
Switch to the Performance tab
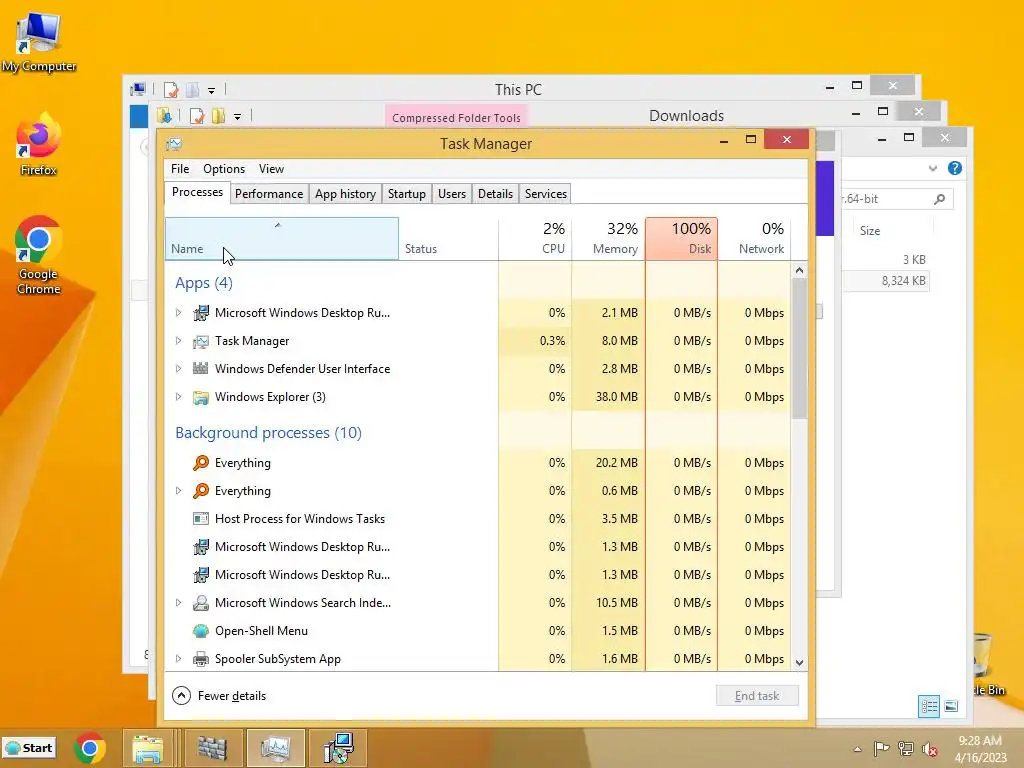pyautogui.click(x=269, y=194)
